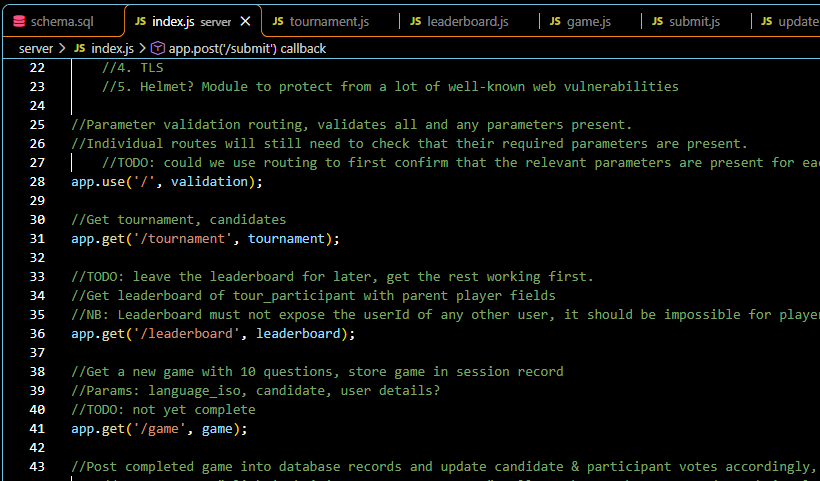Switch to the game.js tab
Image resolution: width=820 pixels, height=481 pixels.
[588, 21]
